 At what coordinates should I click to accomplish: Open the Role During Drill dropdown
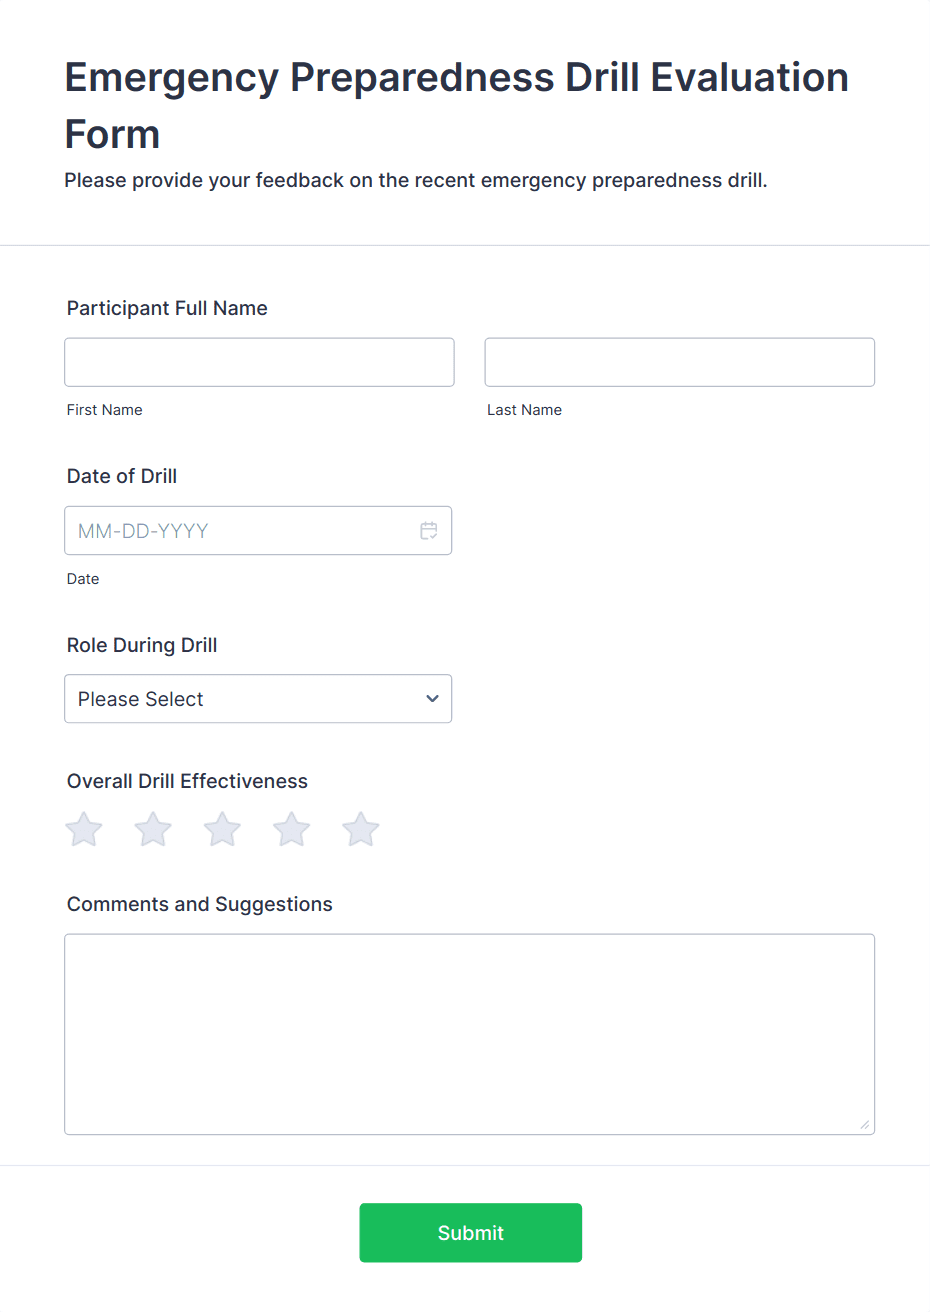(258, 698)
